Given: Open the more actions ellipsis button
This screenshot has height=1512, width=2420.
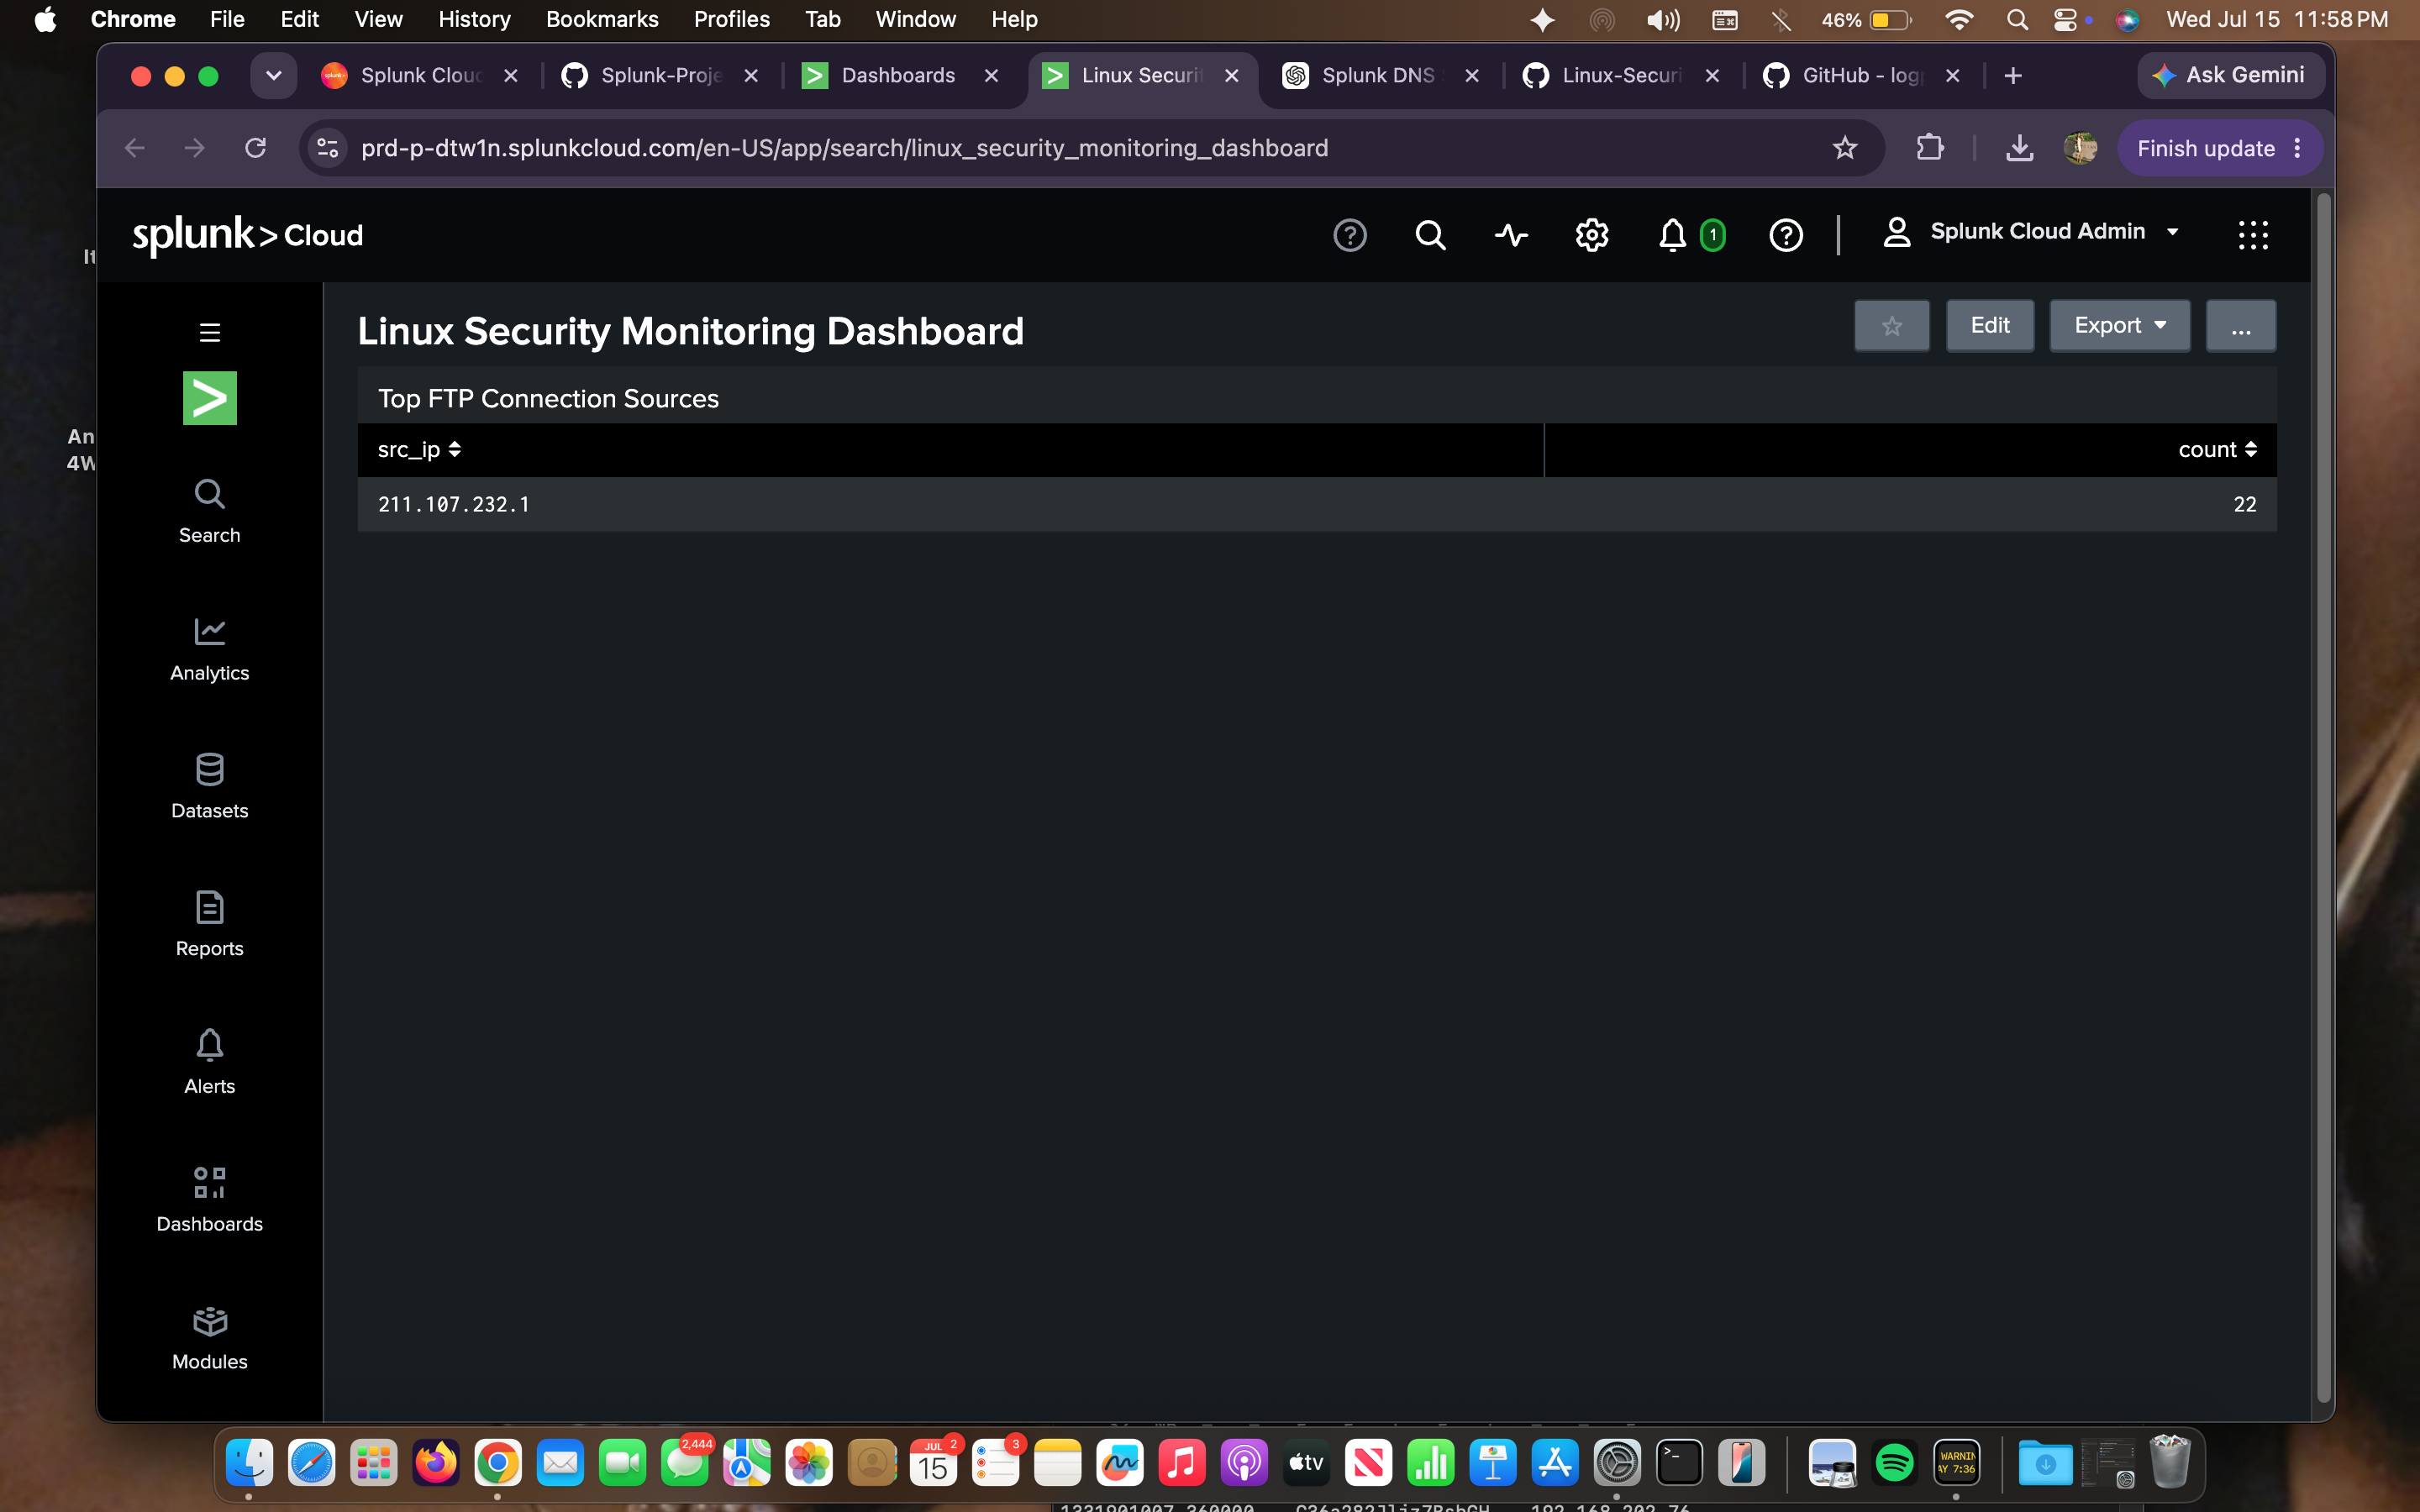Looking at the screenshot, I should pyautogui.click(x=2240, y=326).
